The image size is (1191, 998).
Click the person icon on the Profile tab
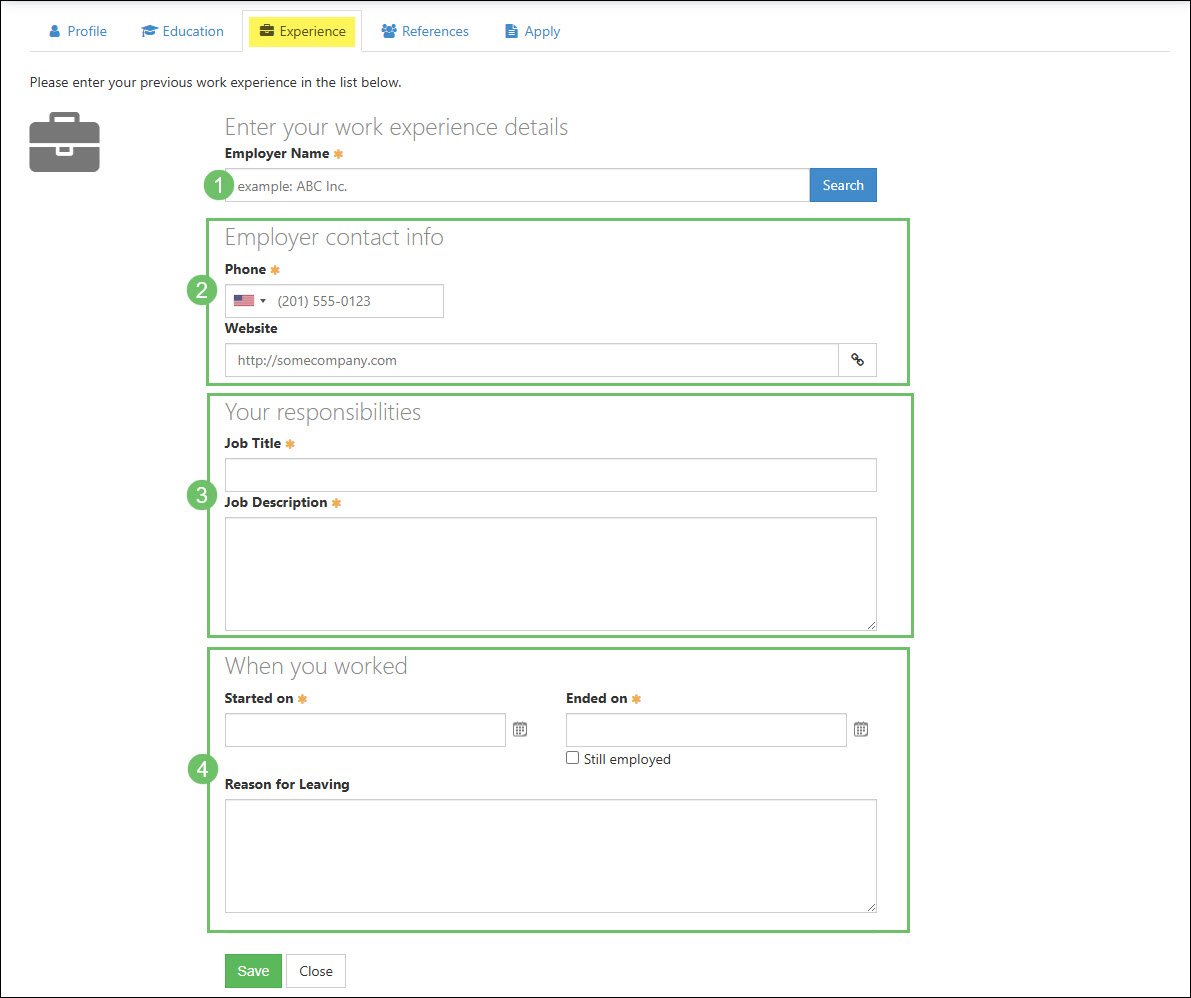53,31
